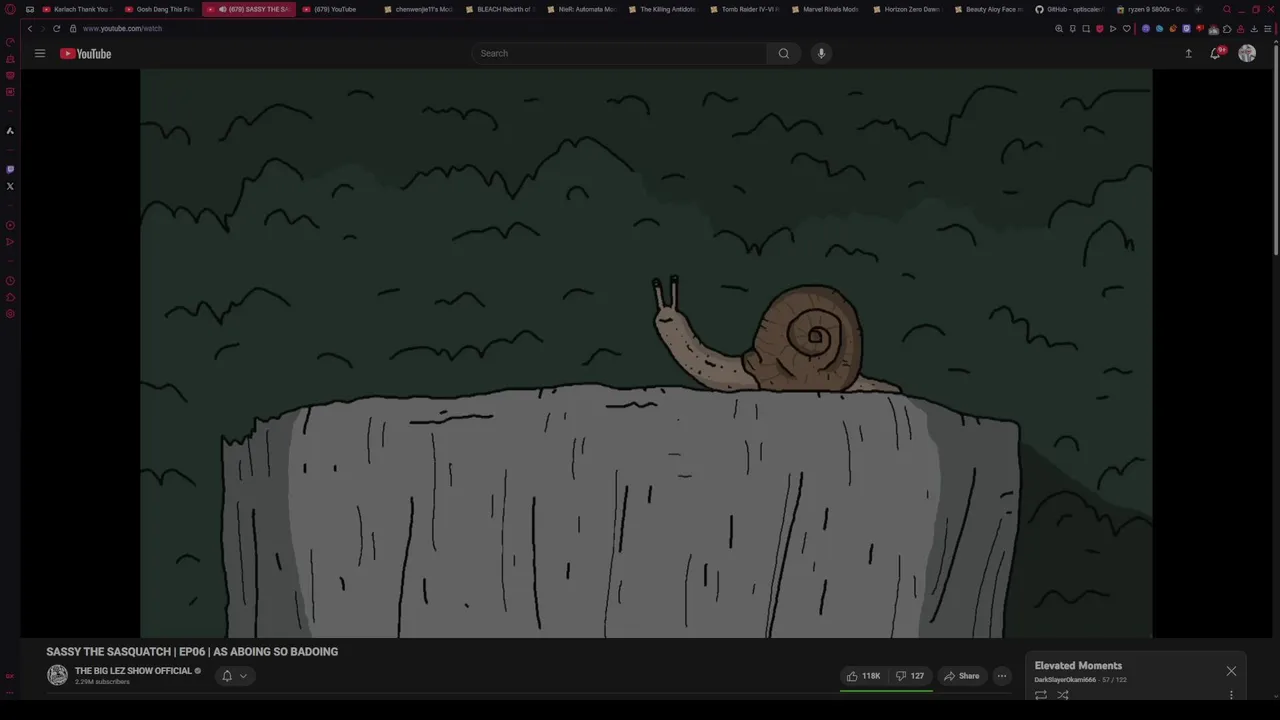Switch to chenwenjie11's Mods tab

coord(418,9)
